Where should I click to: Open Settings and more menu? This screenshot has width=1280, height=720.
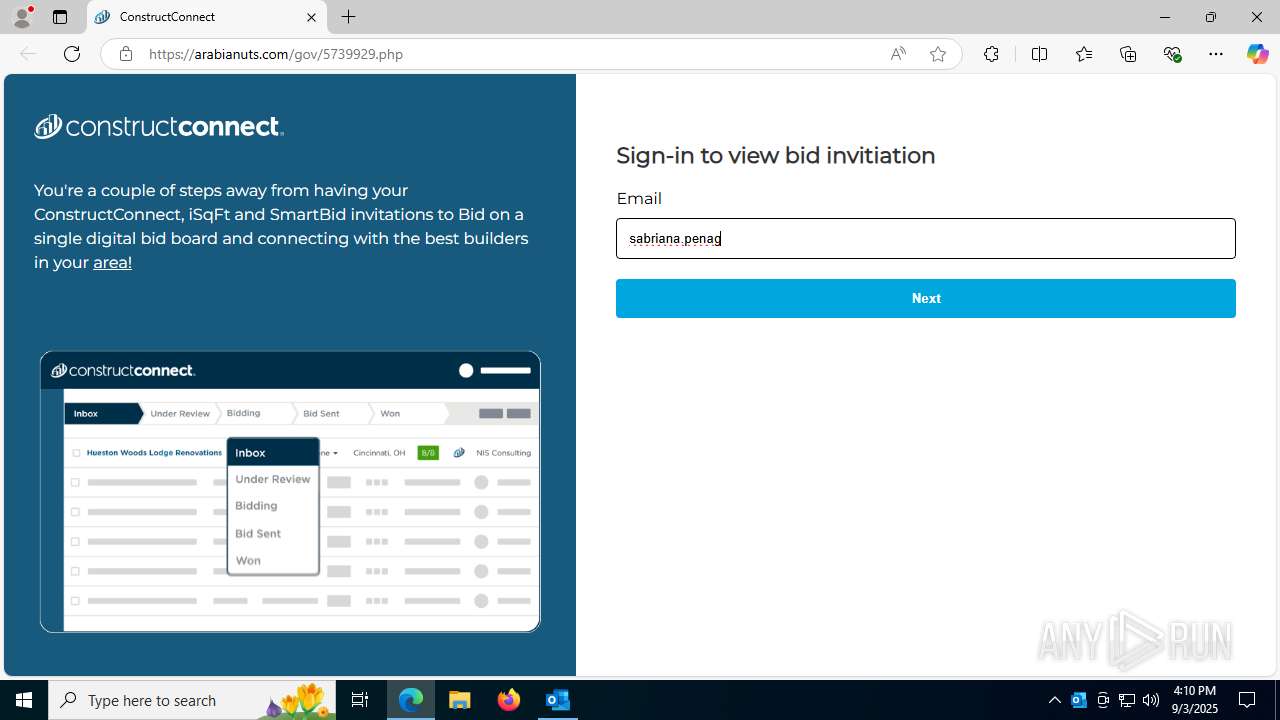coord(1216,54)
